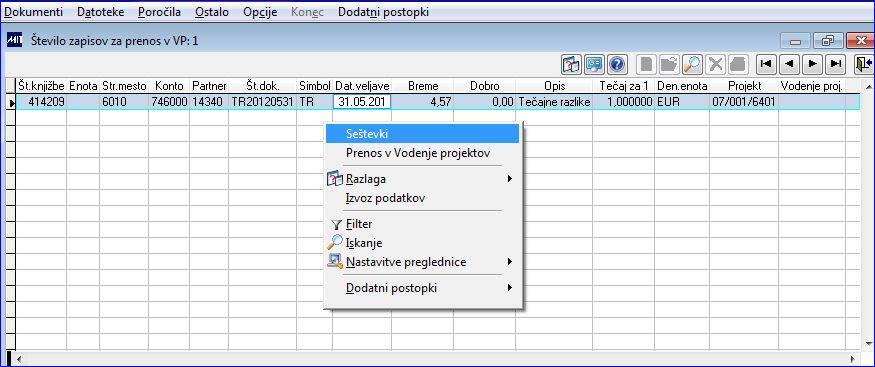Image resolution: width=875 pixels, height=367 pixels.
Task: Expand Dodatni postopki context submenu
Action: pyautogui.click(x=509, y=288)
